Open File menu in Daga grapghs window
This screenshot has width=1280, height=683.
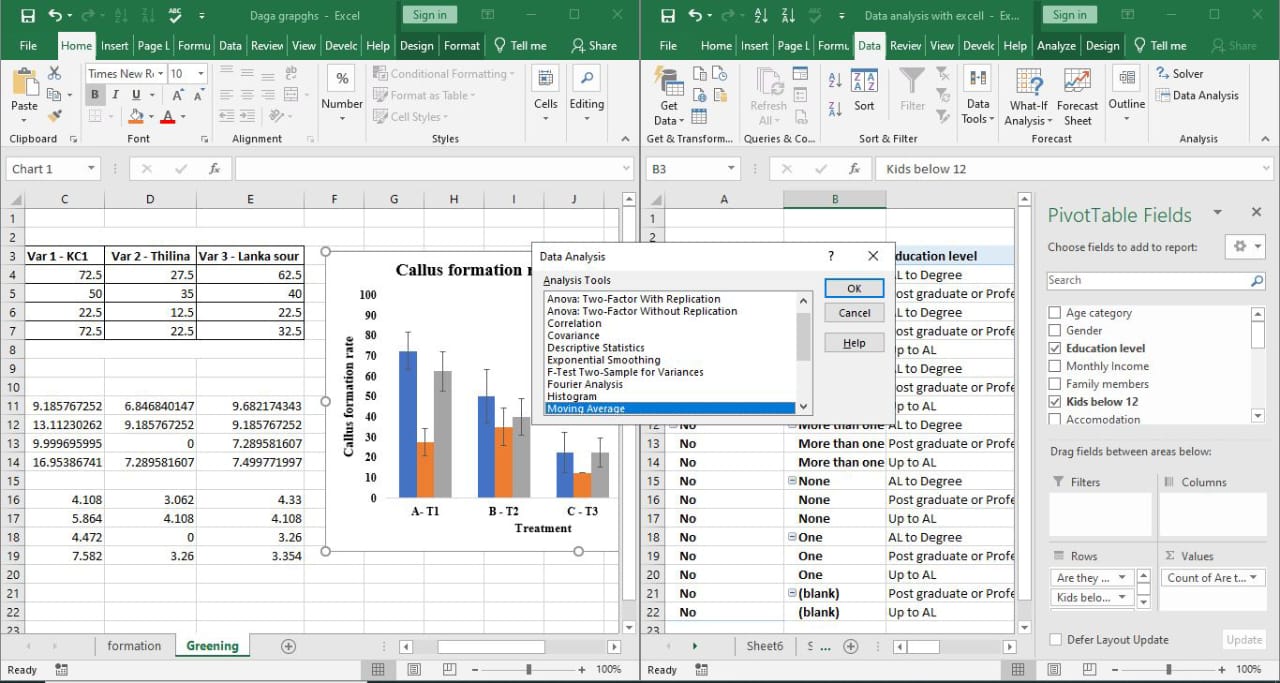coord(28,45)
